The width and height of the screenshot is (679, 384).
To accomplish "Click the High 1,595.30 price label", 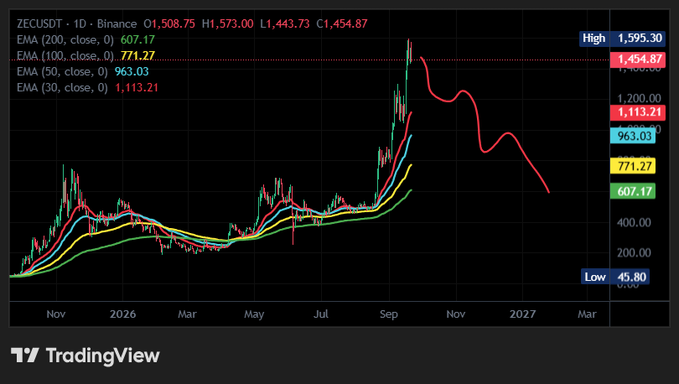I will click(622, 38).
